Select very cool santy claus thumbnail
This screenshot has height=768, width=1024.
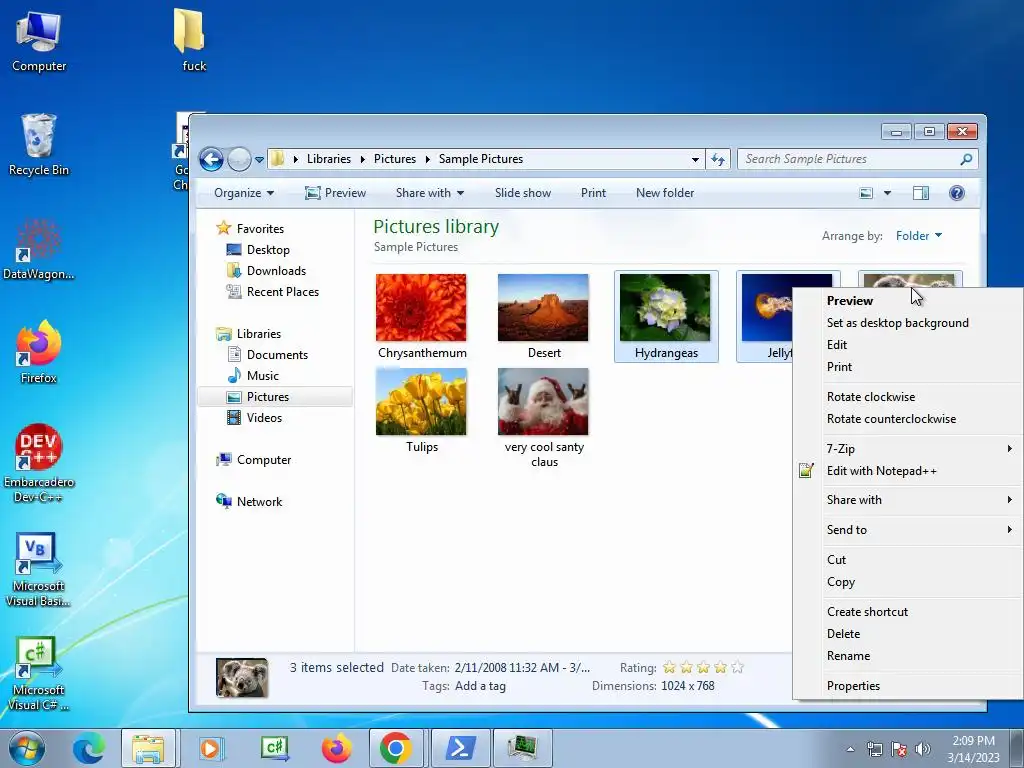point(543,402)
